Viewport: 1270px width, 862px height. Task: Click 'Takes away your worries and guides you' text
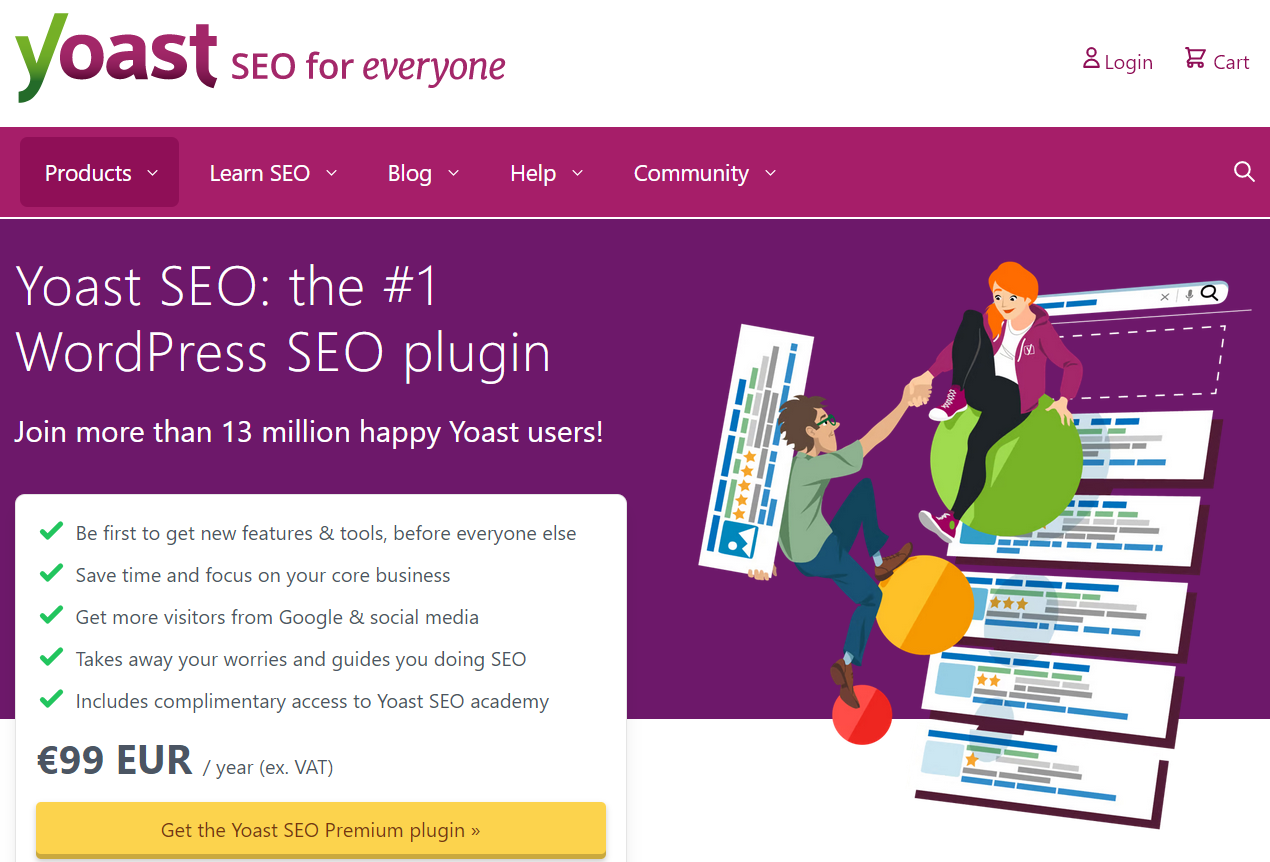click(x=301, y=659)
